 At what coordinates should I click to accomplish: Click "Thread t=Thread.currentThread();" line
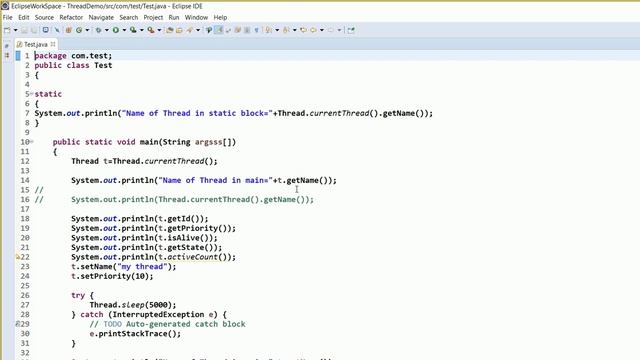point(144,161)
